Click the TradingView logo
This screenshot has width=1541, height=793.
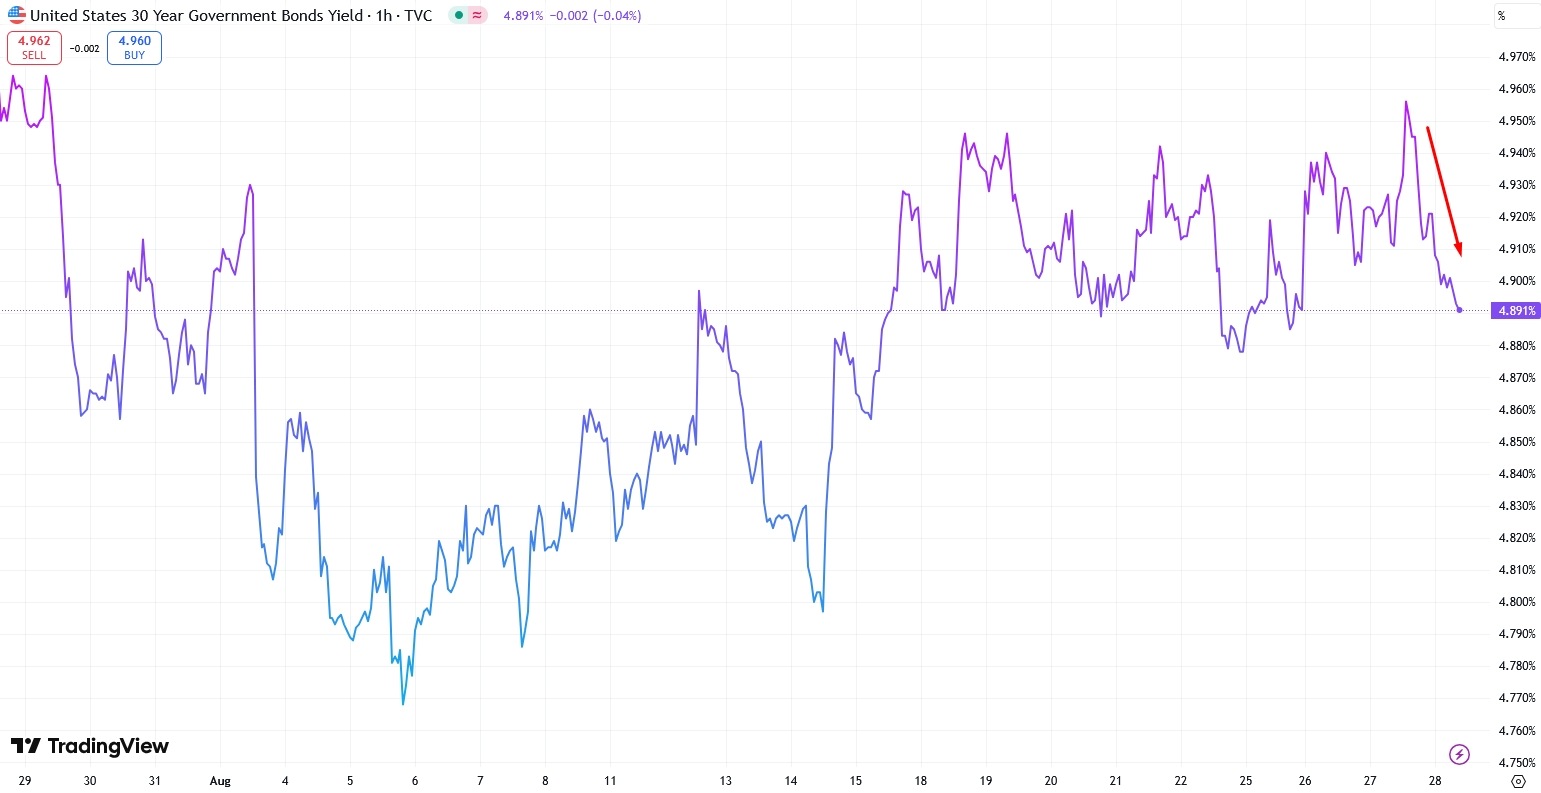(90, 746)
